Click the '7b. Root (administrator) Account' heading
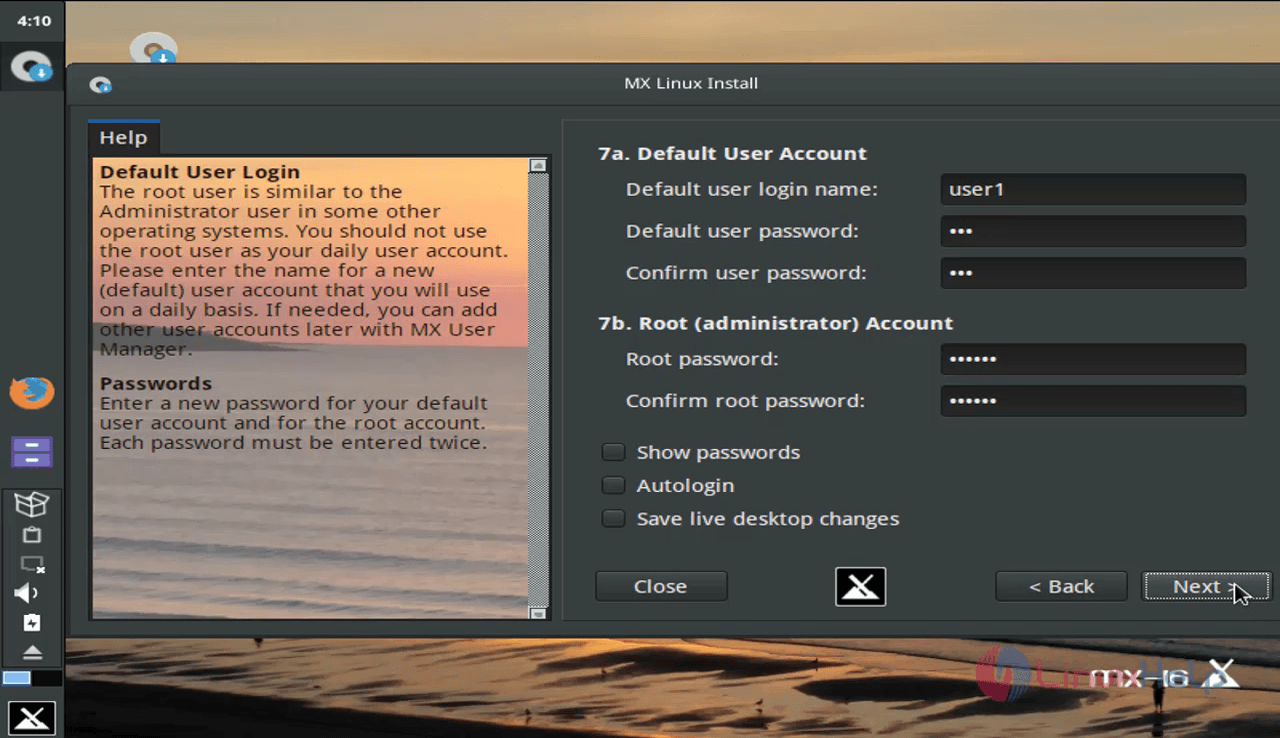This screenshot has width=1280, height=738. click(x=776, y=324)
